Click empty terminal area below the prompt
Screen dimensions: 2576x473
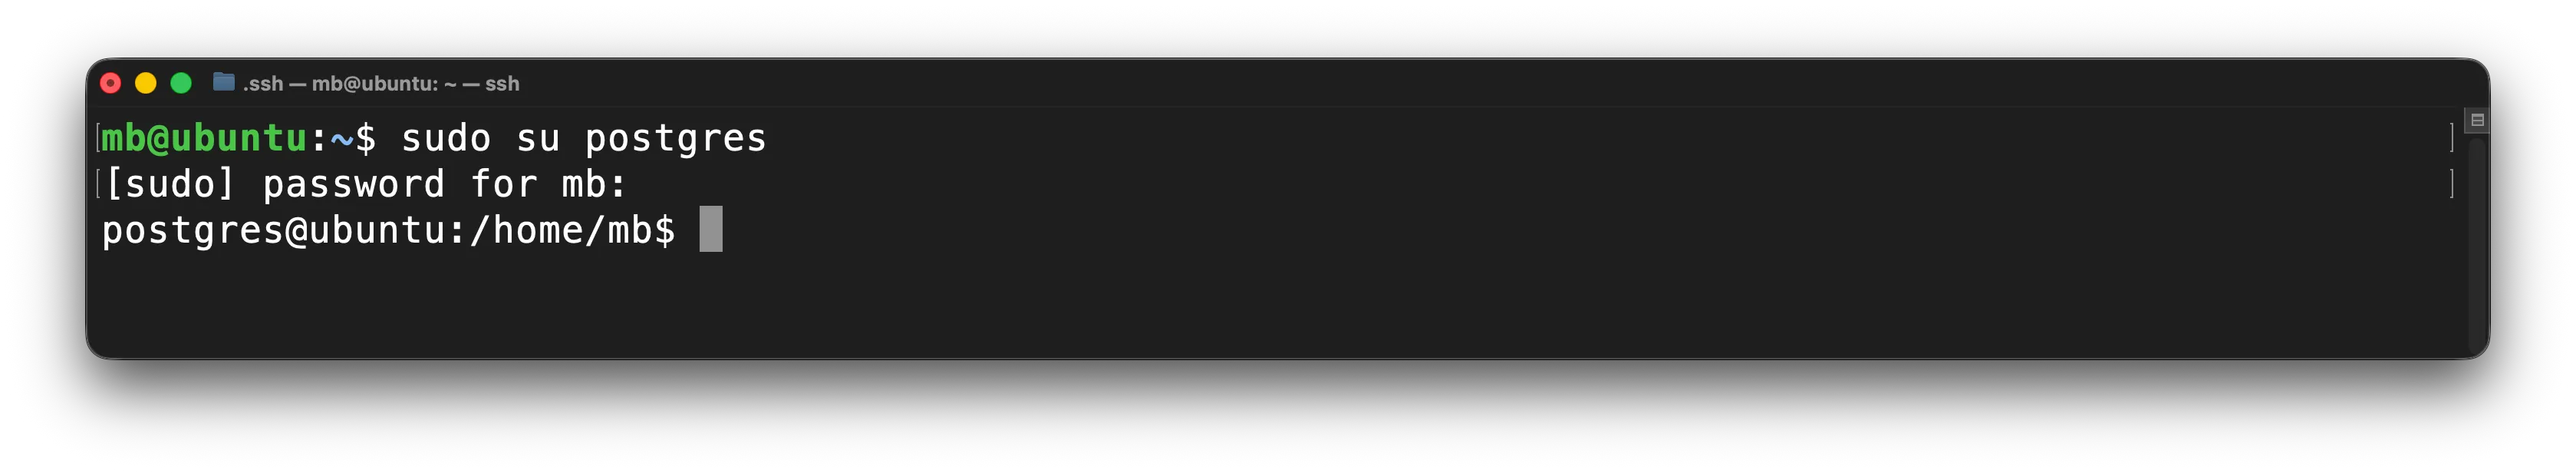pos(1280,305)
